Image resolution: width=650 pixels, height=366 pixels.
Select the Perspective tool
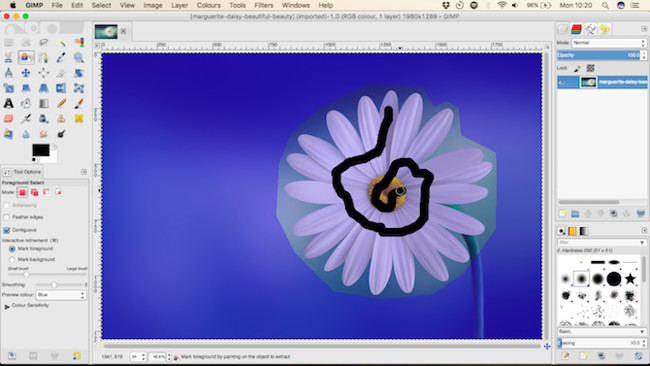44,88
